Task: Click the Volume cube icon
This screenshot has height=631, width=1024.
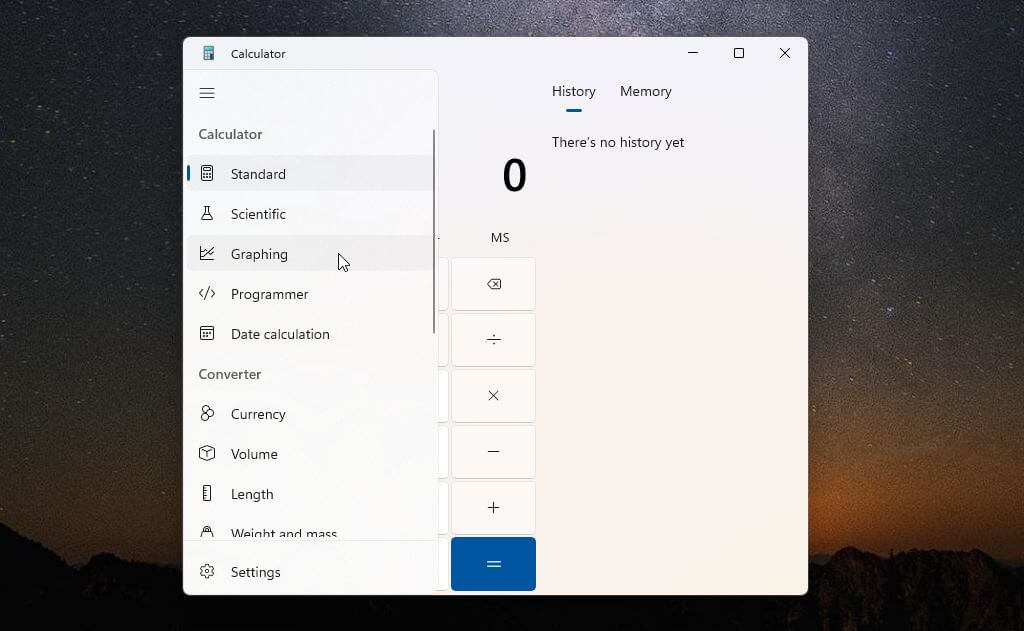Action: tap(207, 453)
